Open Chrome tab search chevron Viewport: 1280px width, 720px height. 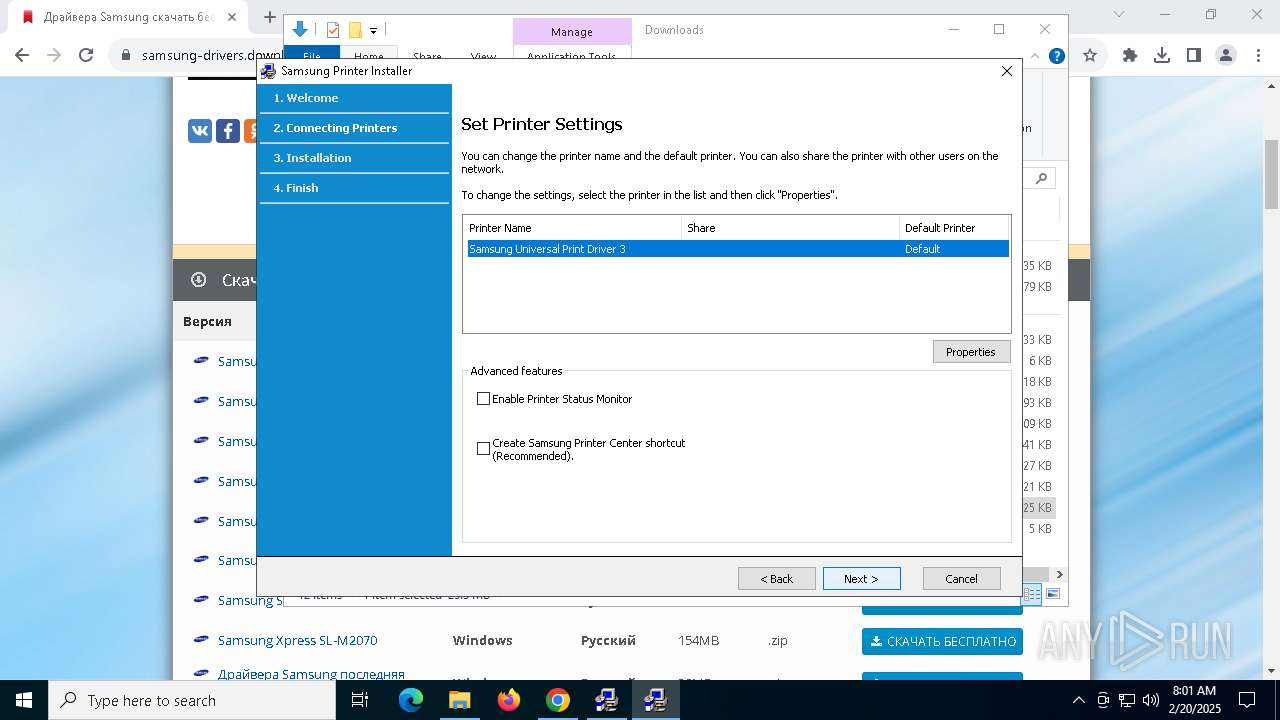(x=1121, y=15)
